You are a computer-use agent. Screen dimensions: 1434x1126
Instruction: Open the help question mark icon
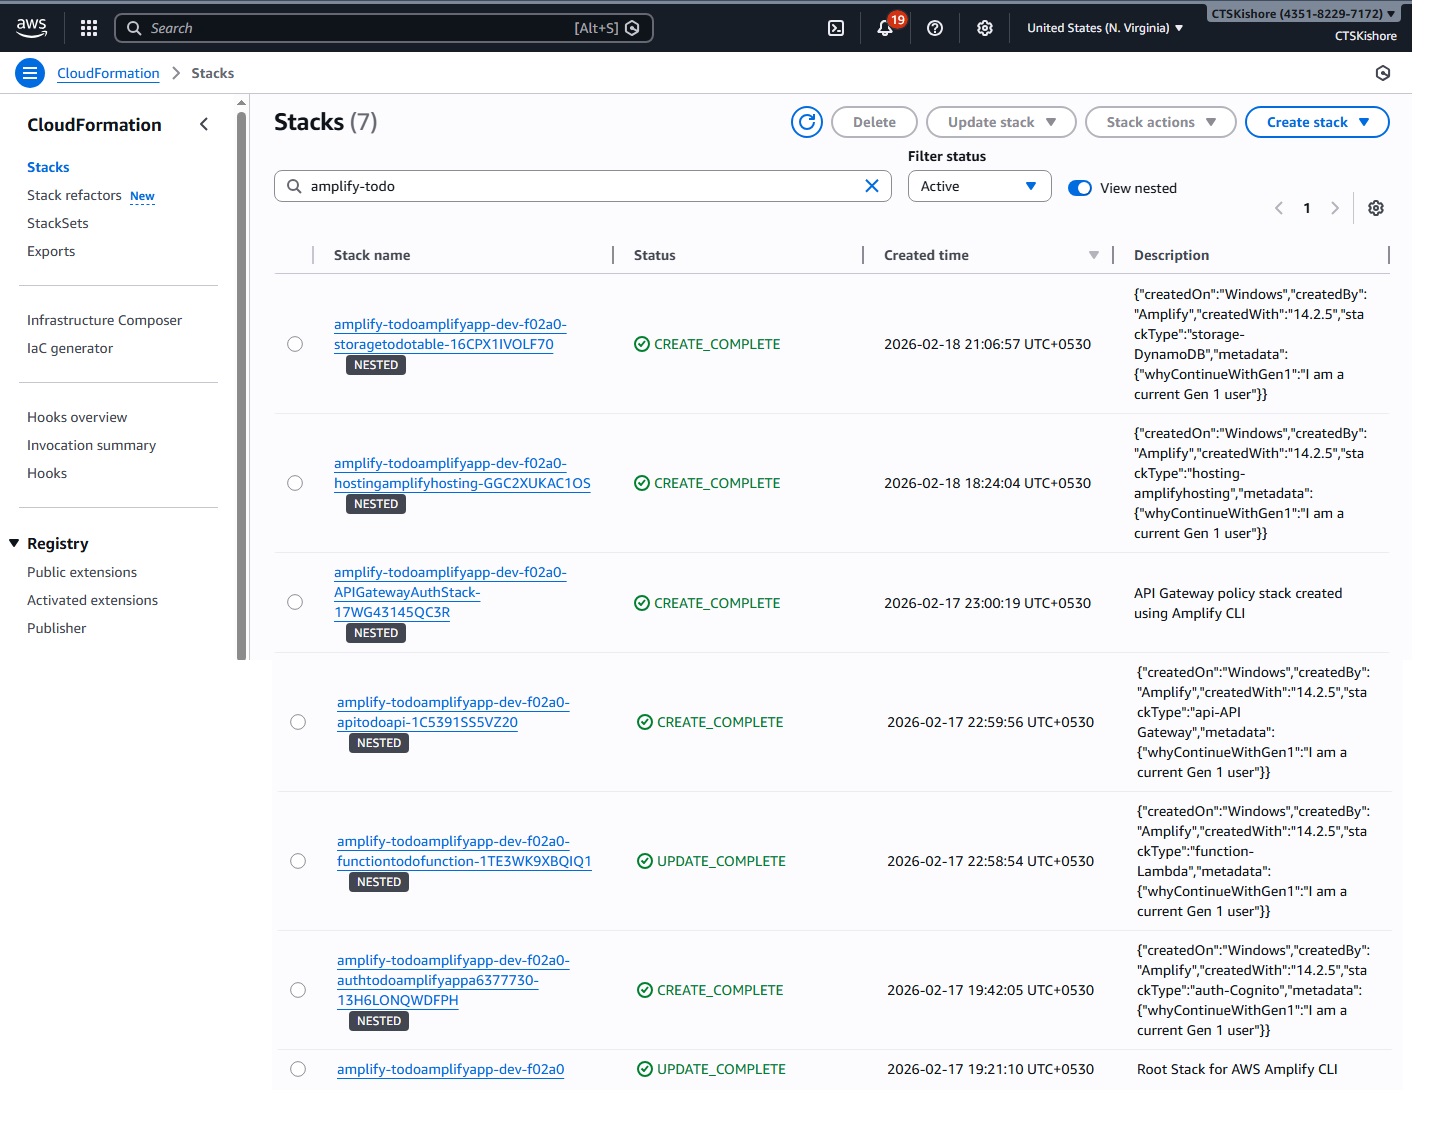(x=935, y=28)
